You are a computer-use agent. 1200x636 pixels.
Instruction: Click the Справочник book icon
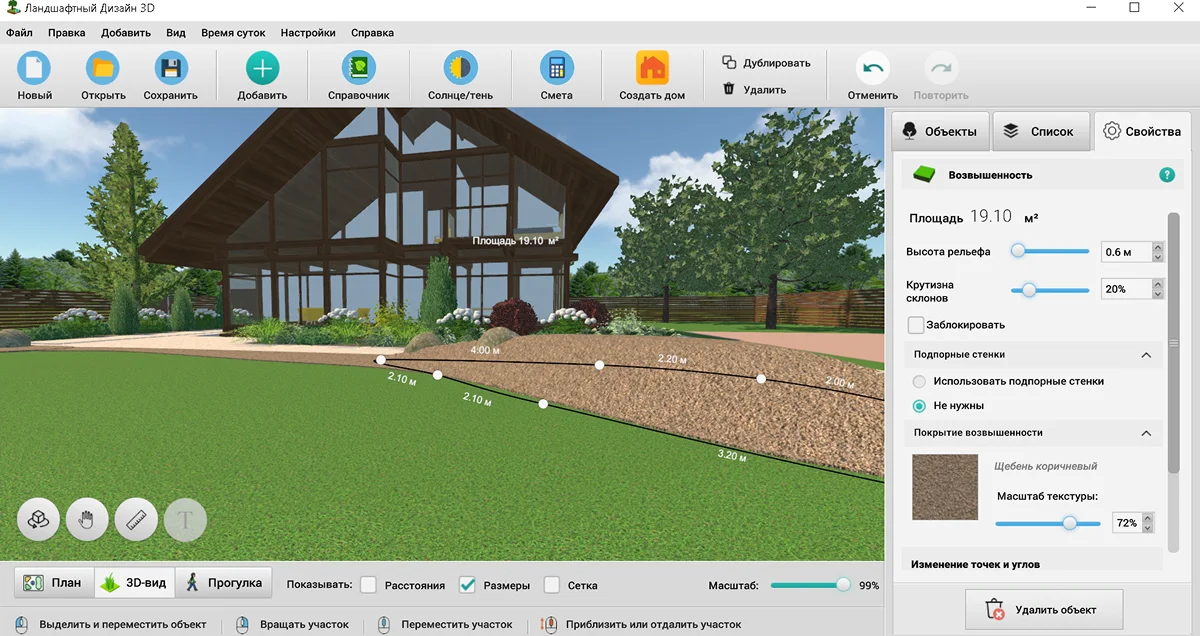358,68
